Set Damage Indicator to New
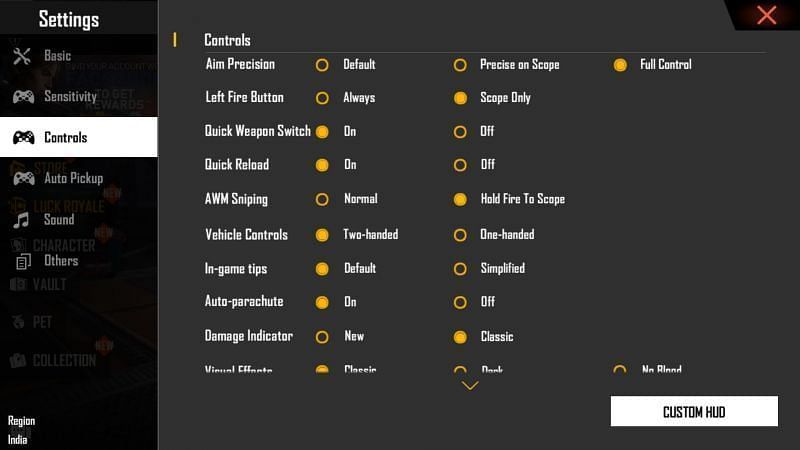The height and width of the screenshot is (450, 800). [322, 337]
